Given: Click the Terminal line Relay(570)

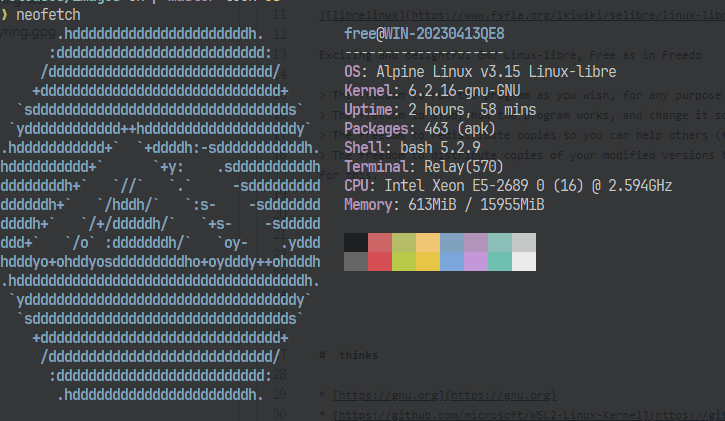Looking at the screenshot, I should point(424,166).
